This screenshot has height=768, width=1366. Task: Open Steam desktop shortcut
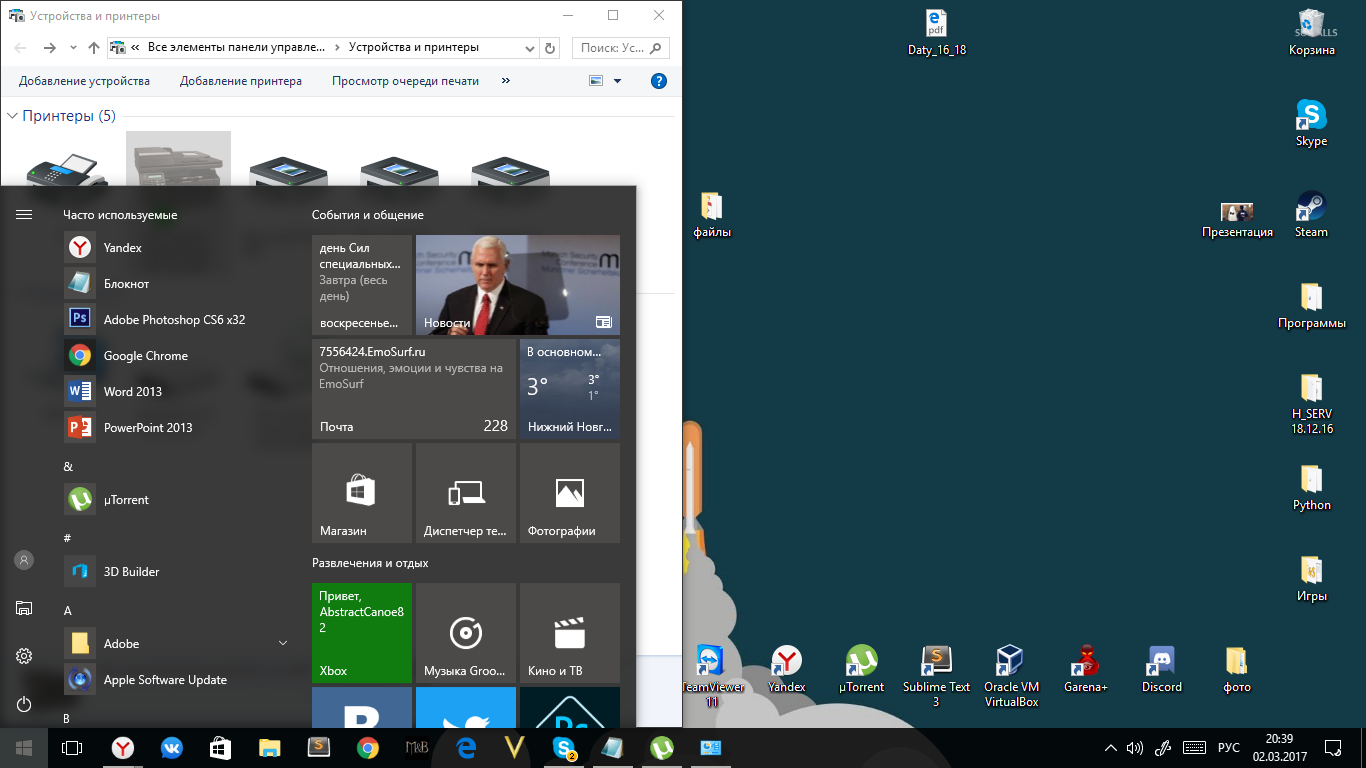tap(1312, 215)
